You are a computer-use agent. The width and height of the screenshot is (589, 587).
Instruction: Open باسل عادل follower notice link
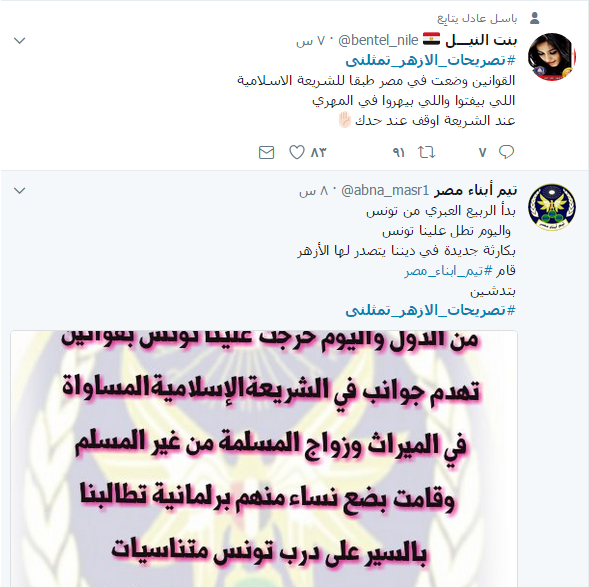pyautogui.click(x=477, y=18)
